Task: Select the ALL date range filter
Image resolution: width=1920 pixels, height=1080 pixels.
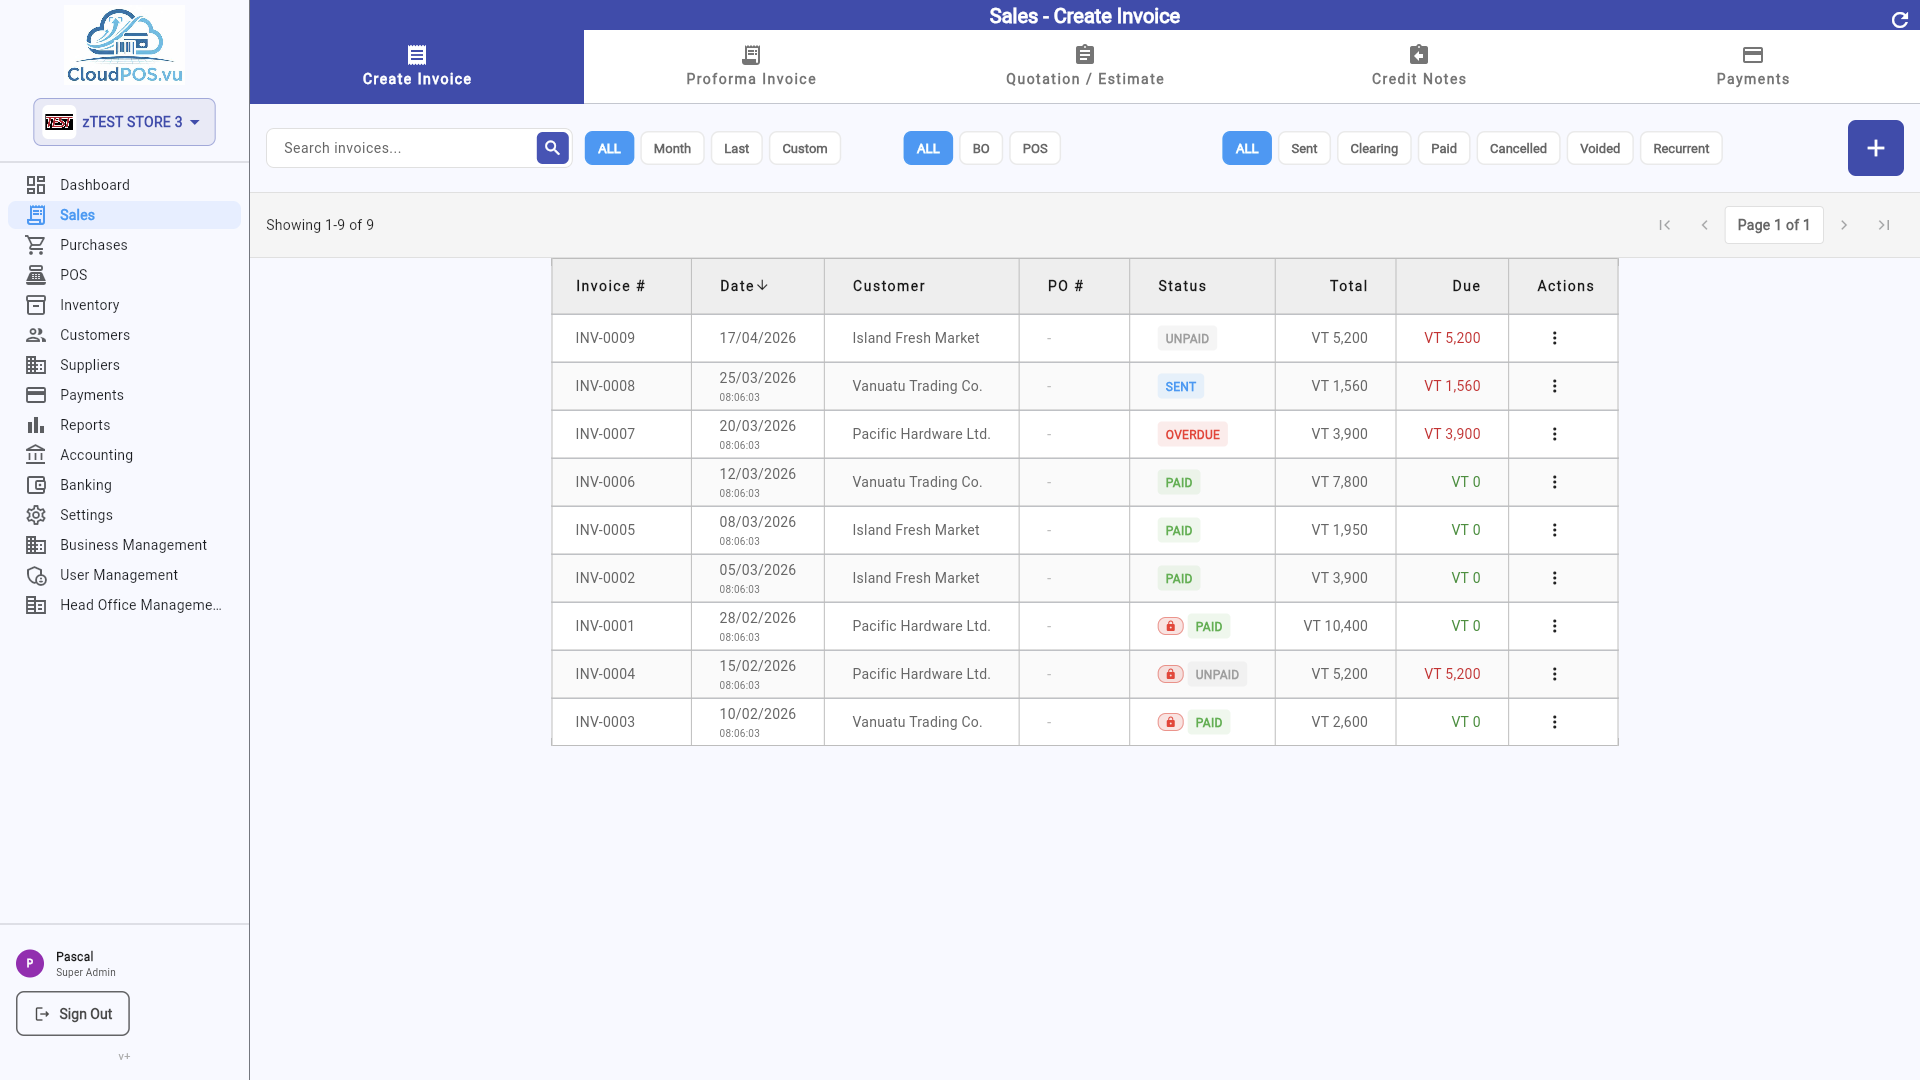Action: click(609, 148)
